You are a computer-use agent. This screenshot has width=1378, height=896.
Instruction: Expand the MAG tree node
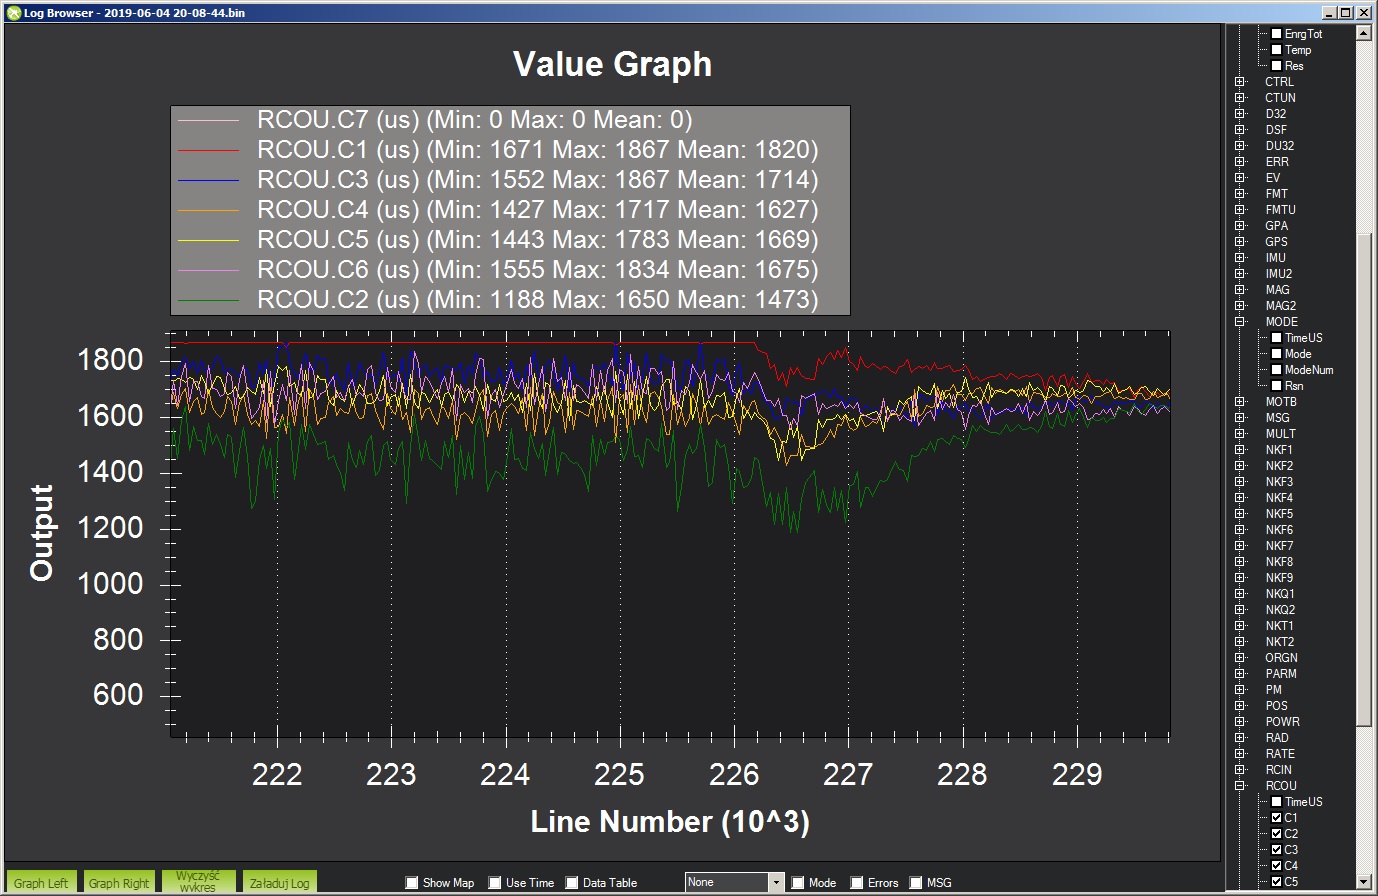(1240, 289)
